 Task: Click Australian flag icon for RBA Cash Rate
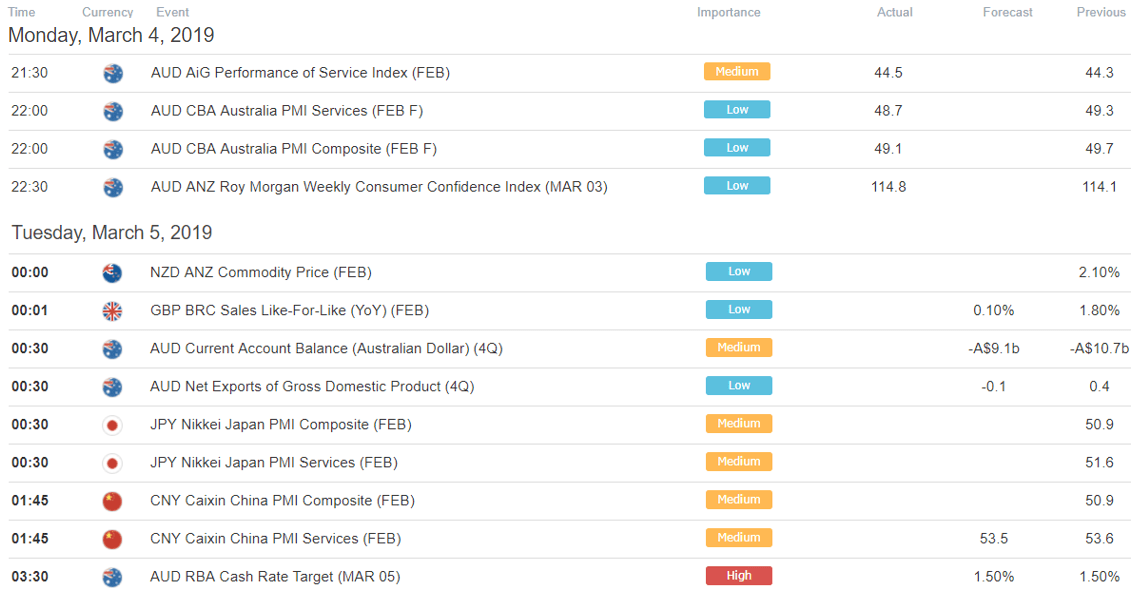coord(112,577)
